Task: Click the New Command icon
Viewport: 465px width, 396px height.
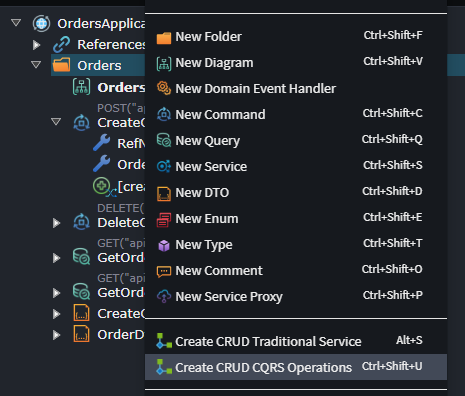Action: pyautogui.click(x=164, y=114)
